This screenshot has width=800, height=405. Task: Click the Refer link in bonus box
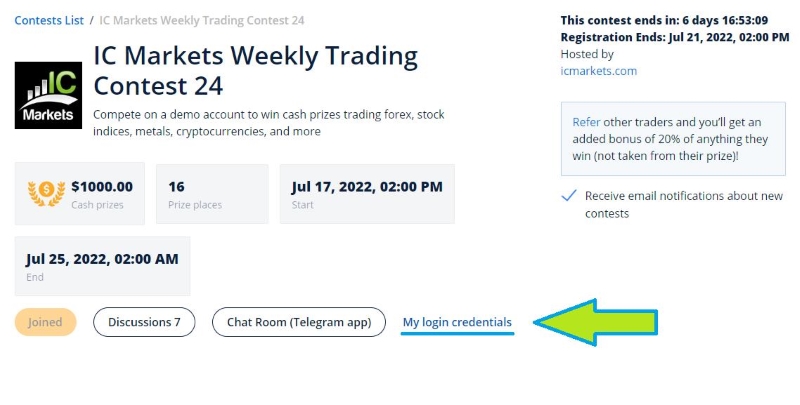tap(586, 122)
